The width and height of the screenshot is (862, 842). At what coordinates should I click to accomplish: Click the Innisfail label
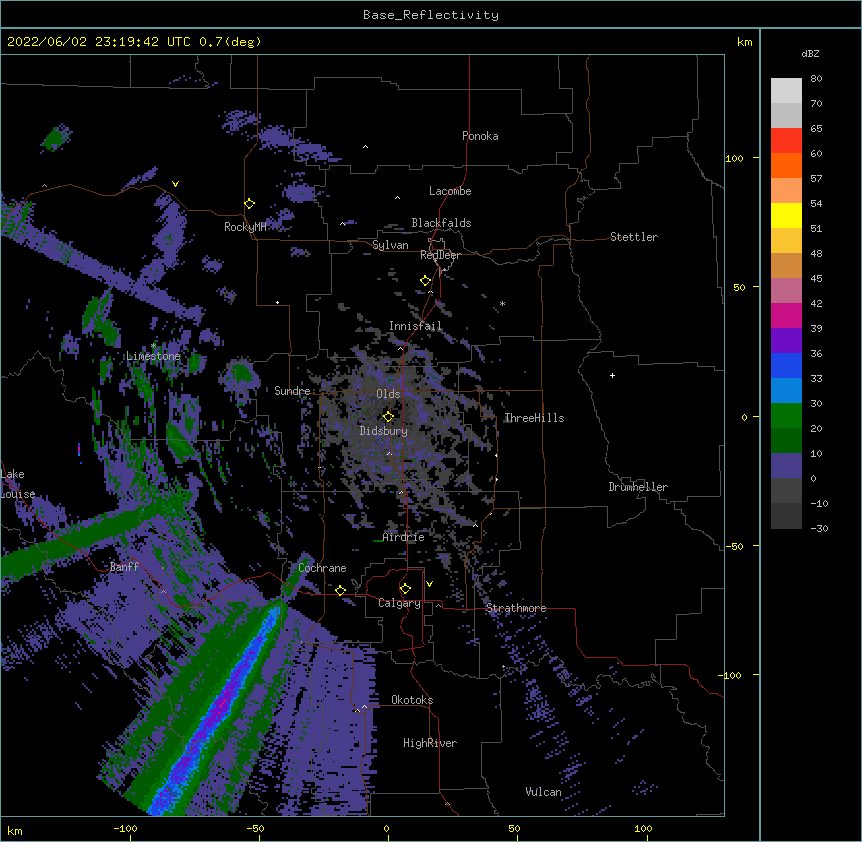tap(415, 326)
